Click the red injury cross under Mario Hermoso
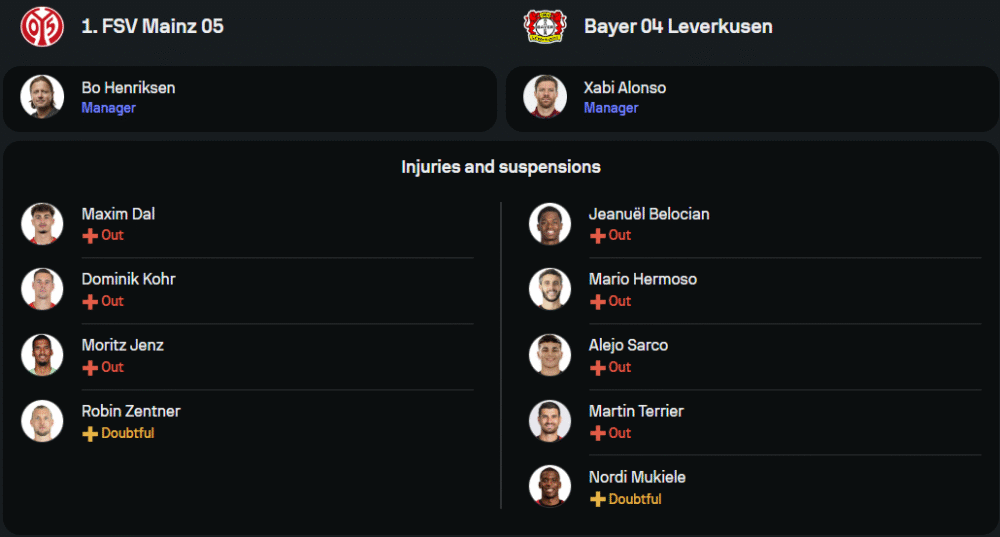The image size is (1000, 537). click(598, 302)
